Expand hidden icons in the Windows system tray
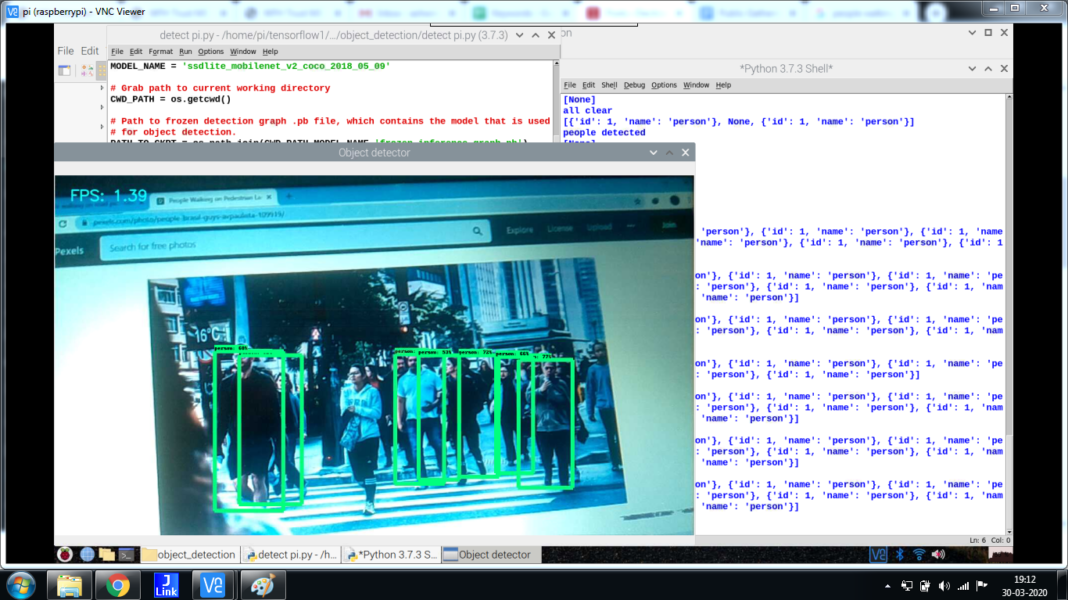Image resolution: width=1068 pixels, height=600 pixels. (888, 585)
